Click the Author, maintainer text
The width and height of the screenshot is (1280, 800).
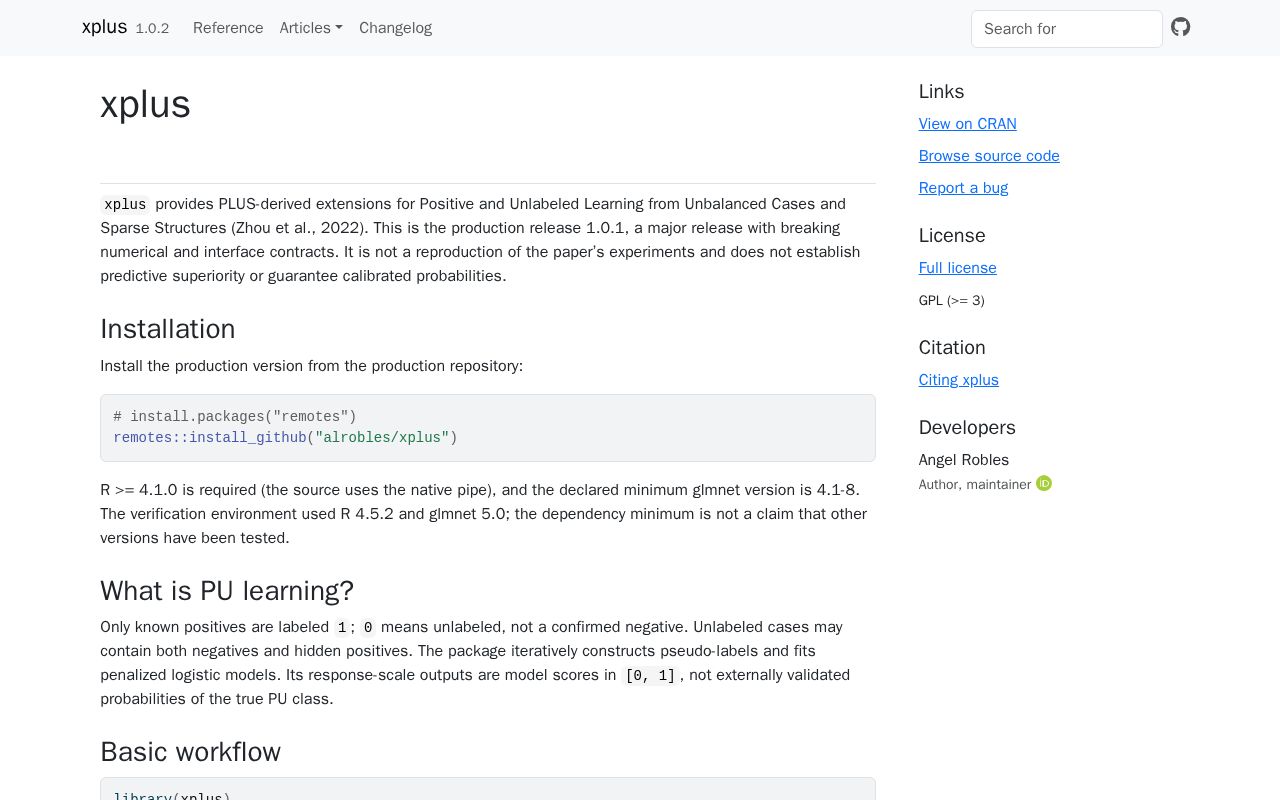(975, 484)
